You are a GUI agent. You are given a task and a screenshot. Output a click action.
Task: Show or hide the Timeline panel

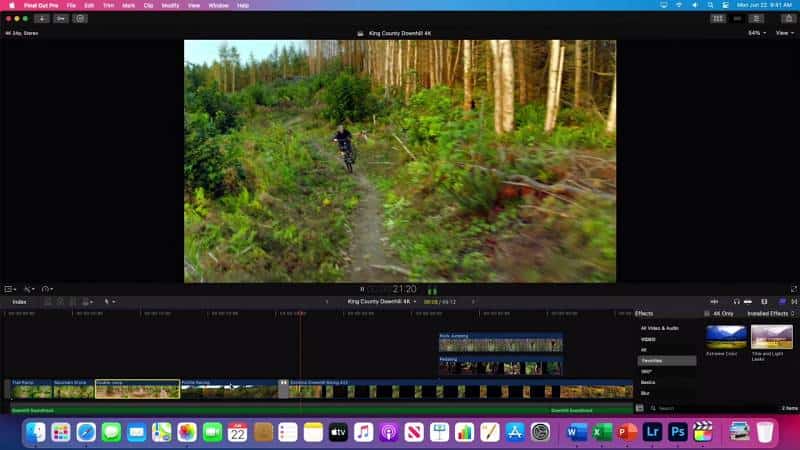[737, 18]
